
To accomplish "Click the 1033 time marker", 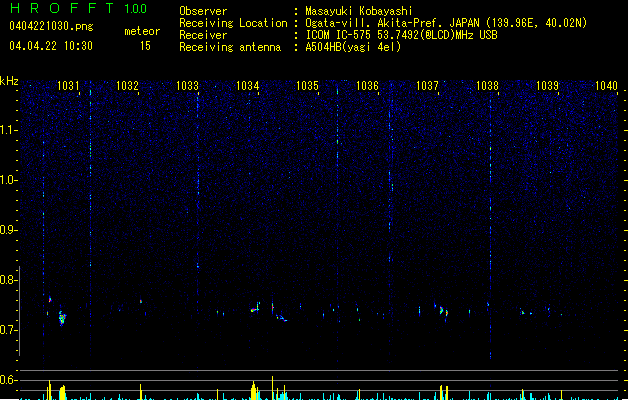I will point(187,85).
